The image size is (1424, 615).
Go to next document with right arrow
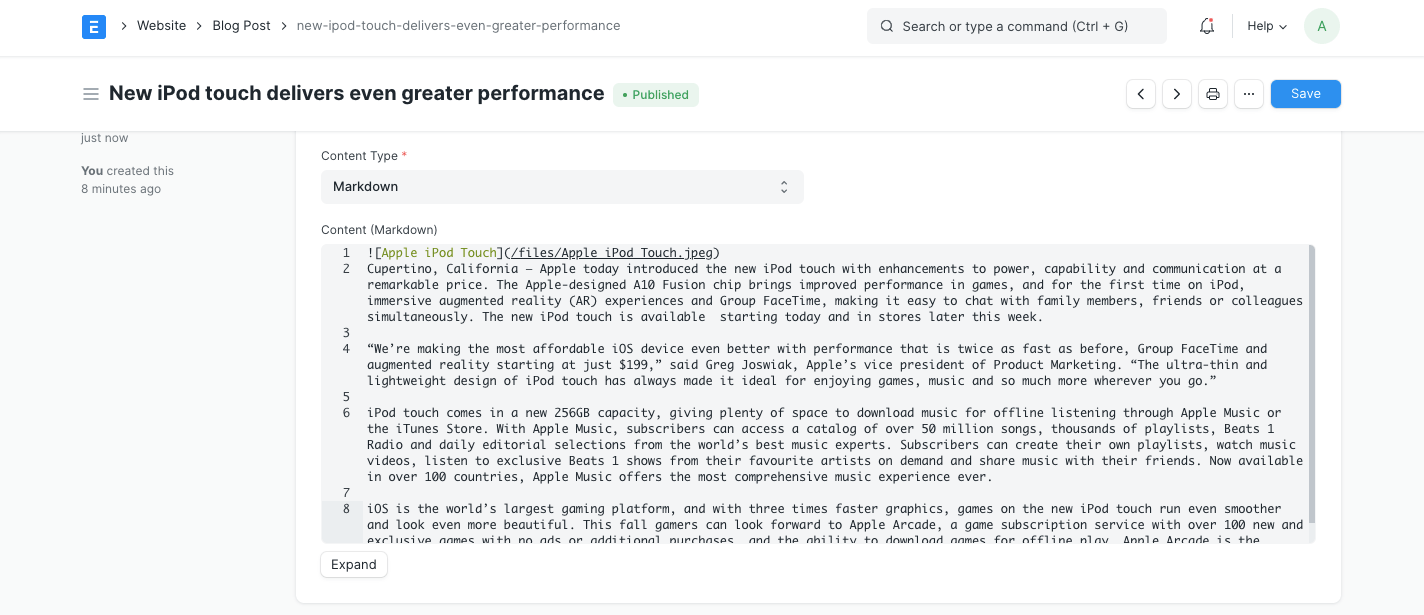coord(1176,93)
